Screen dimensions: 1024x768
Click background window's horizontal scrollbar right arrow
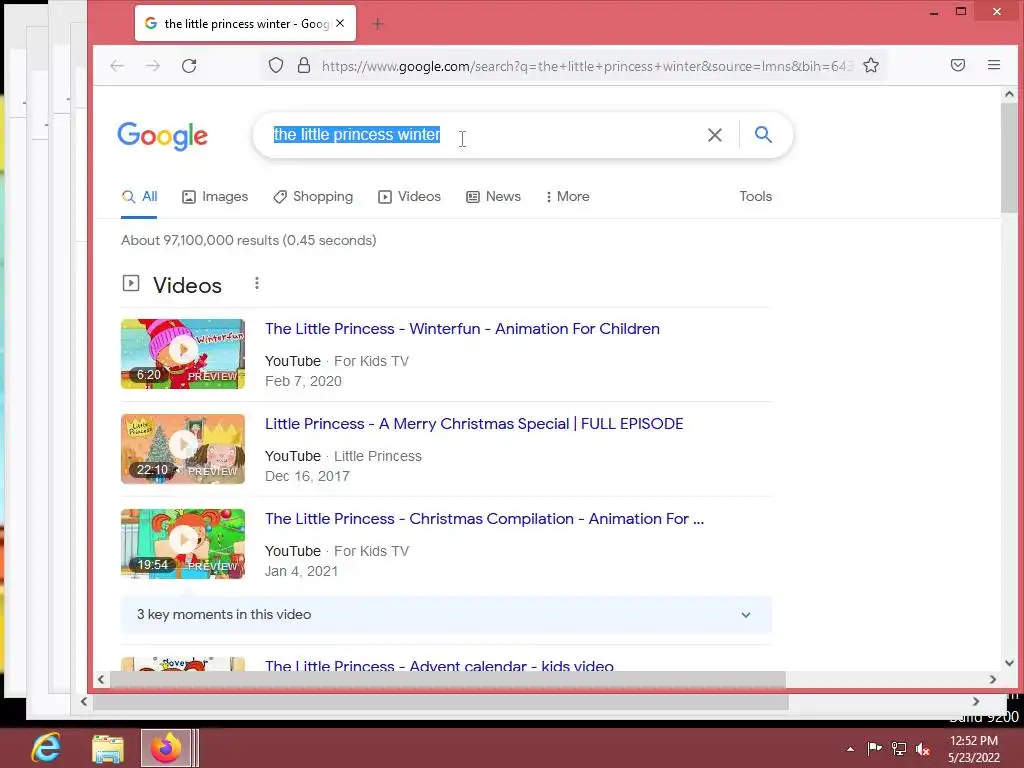tap(976, 701)
